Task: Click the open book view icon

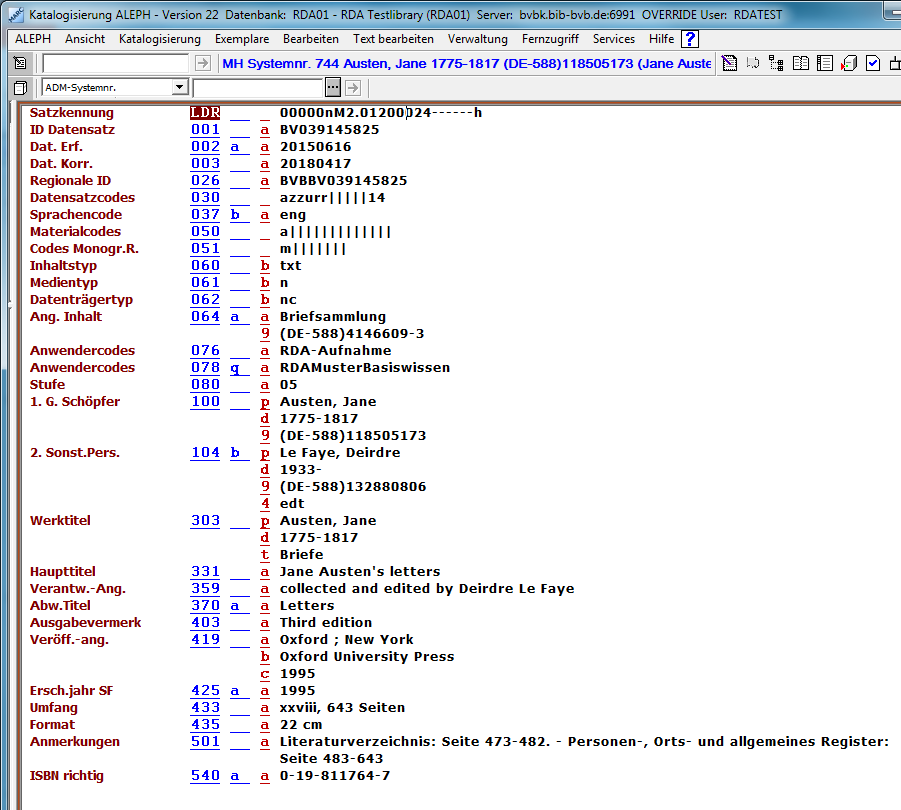Action: pos(801,63)
